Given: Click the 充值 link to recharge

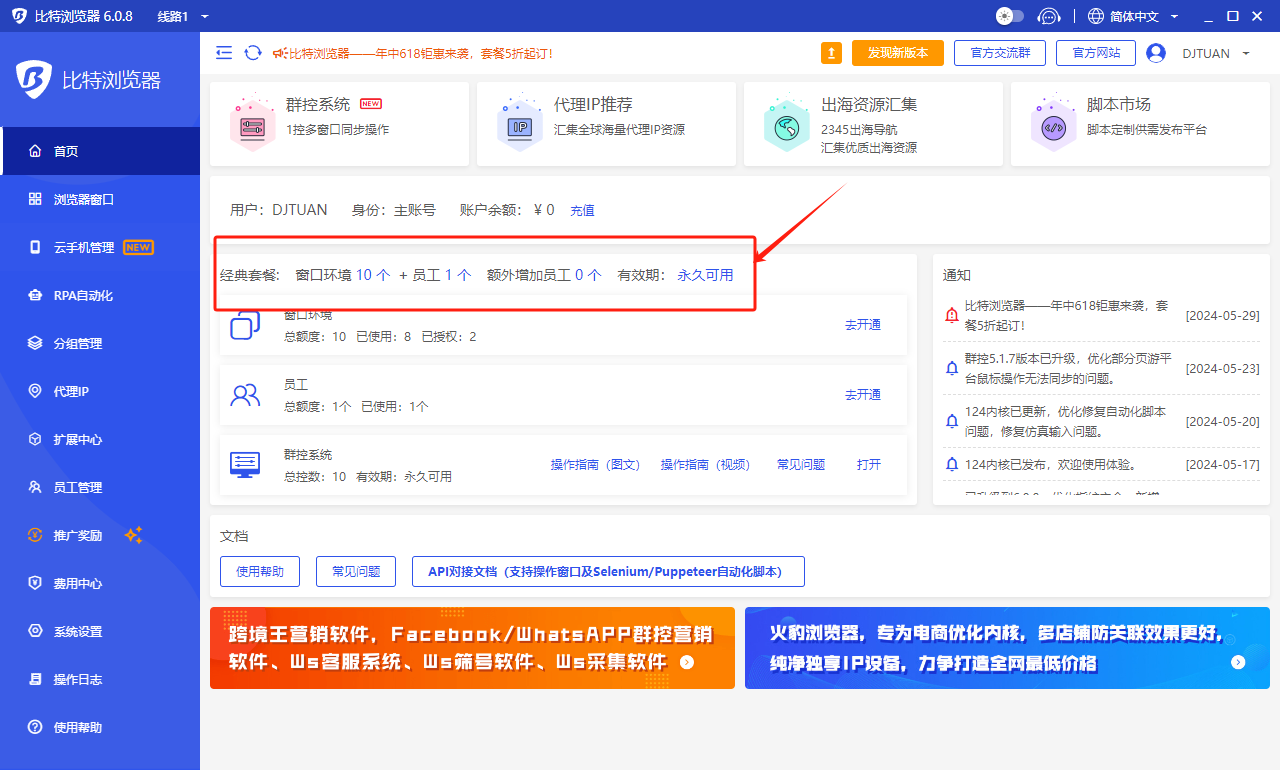Looking at the screenshot, I should [x=582, y=210].
